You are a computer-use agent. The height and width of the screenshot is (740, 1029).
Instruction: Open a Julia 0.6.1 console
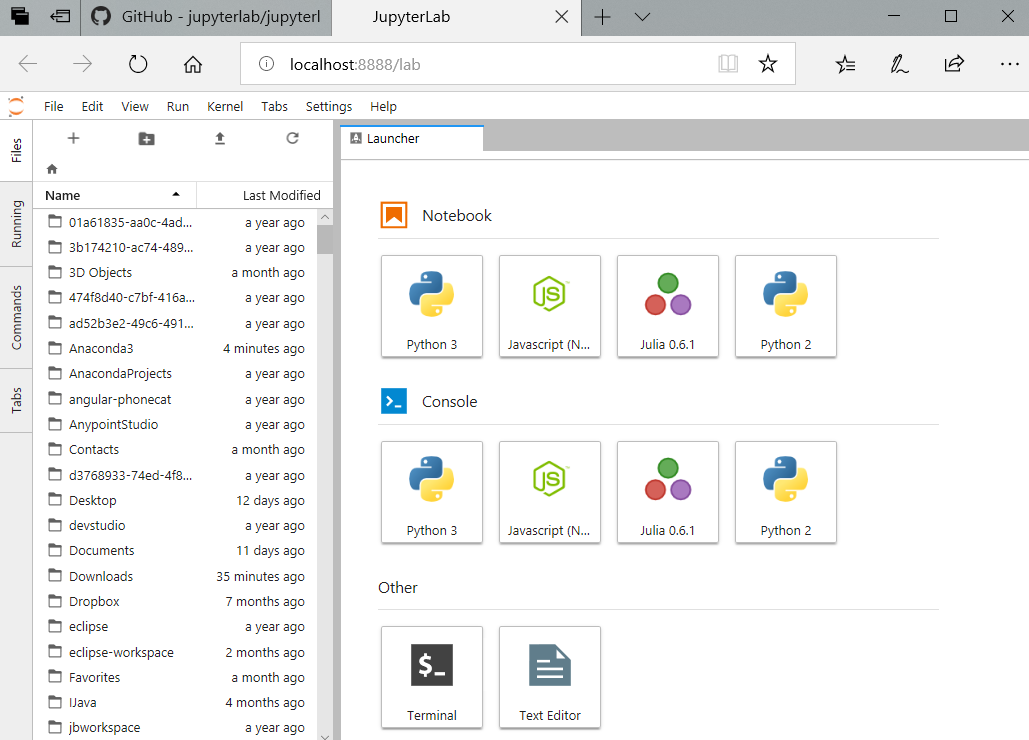[668, 492]
